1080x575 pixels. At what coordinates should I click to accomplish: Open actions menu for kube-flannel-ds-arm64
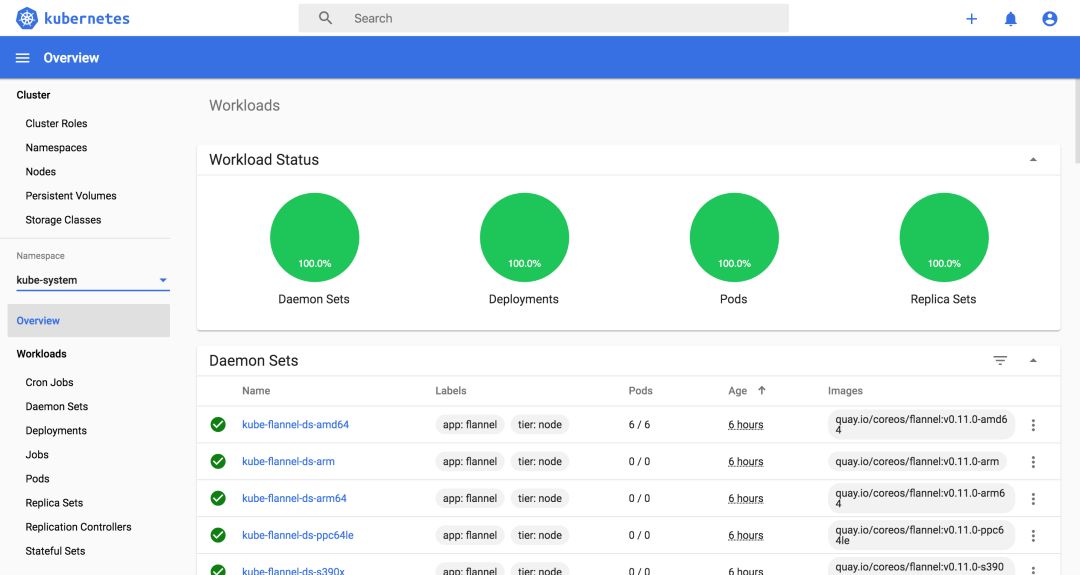point(1033,499)
